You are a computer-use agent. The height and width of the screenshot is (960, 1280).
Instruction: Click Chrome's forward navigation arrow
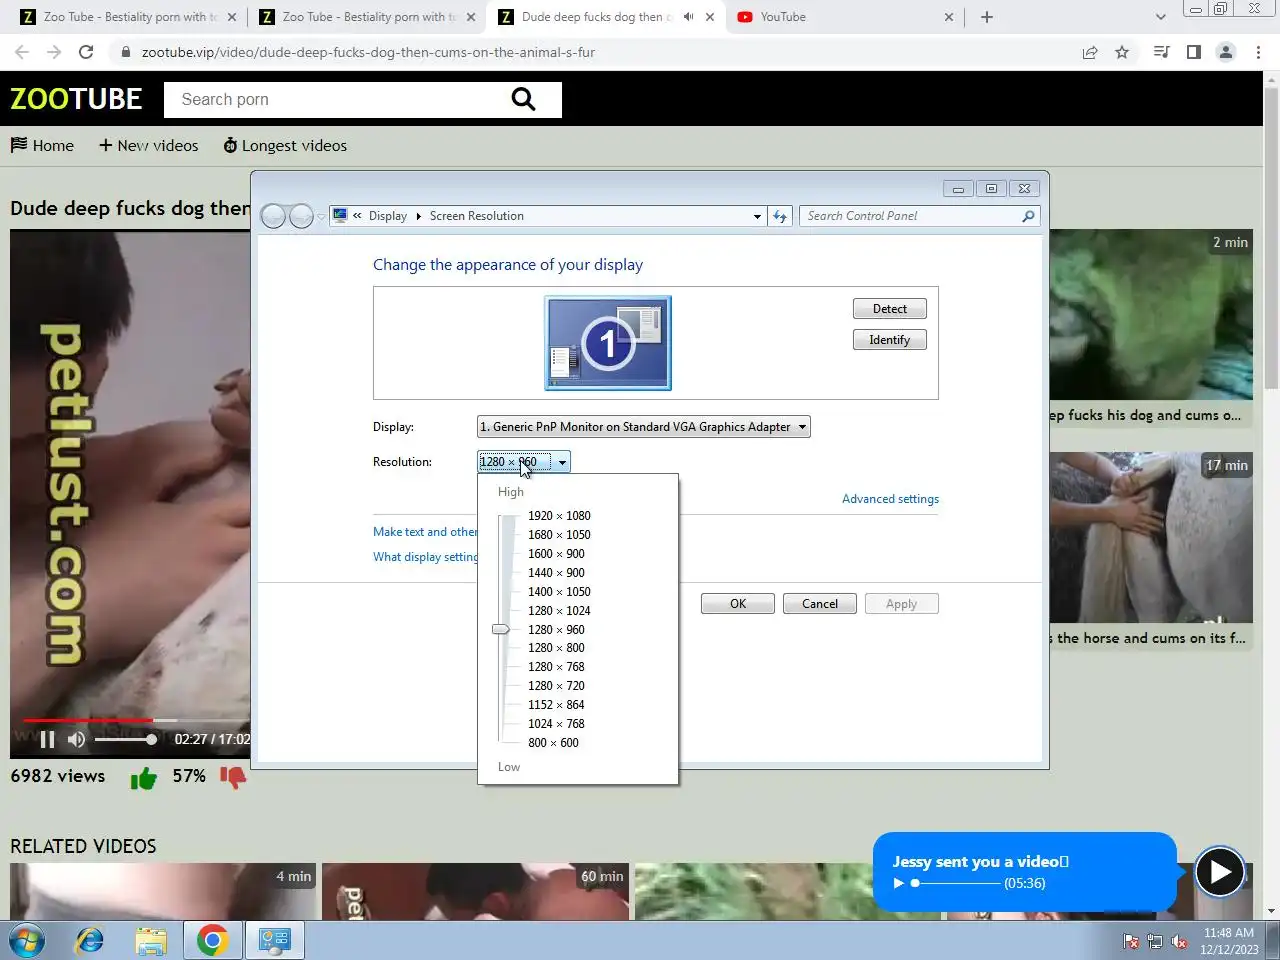54,52
